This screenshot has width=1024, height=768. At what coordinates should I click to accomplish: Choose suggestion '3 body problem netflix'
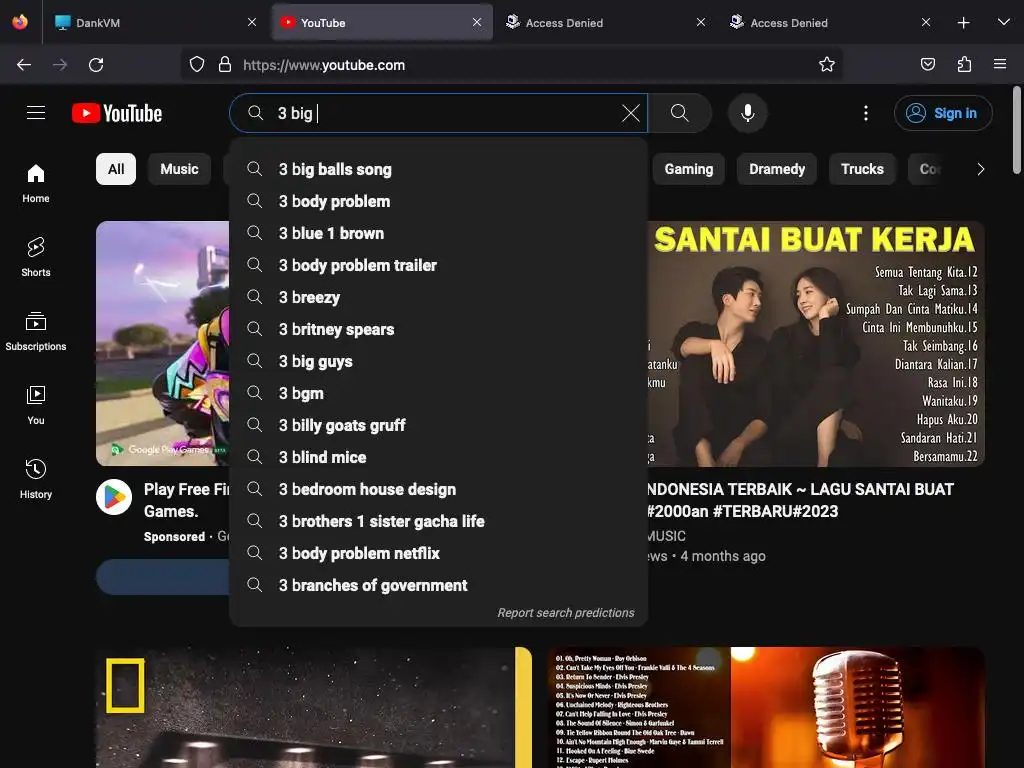click(438, 553)
